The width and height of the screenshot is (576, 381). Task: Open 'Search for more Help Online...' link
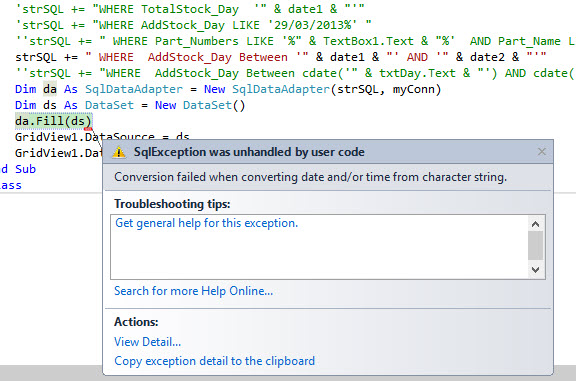pyautogui.click(x=193, y=291)
